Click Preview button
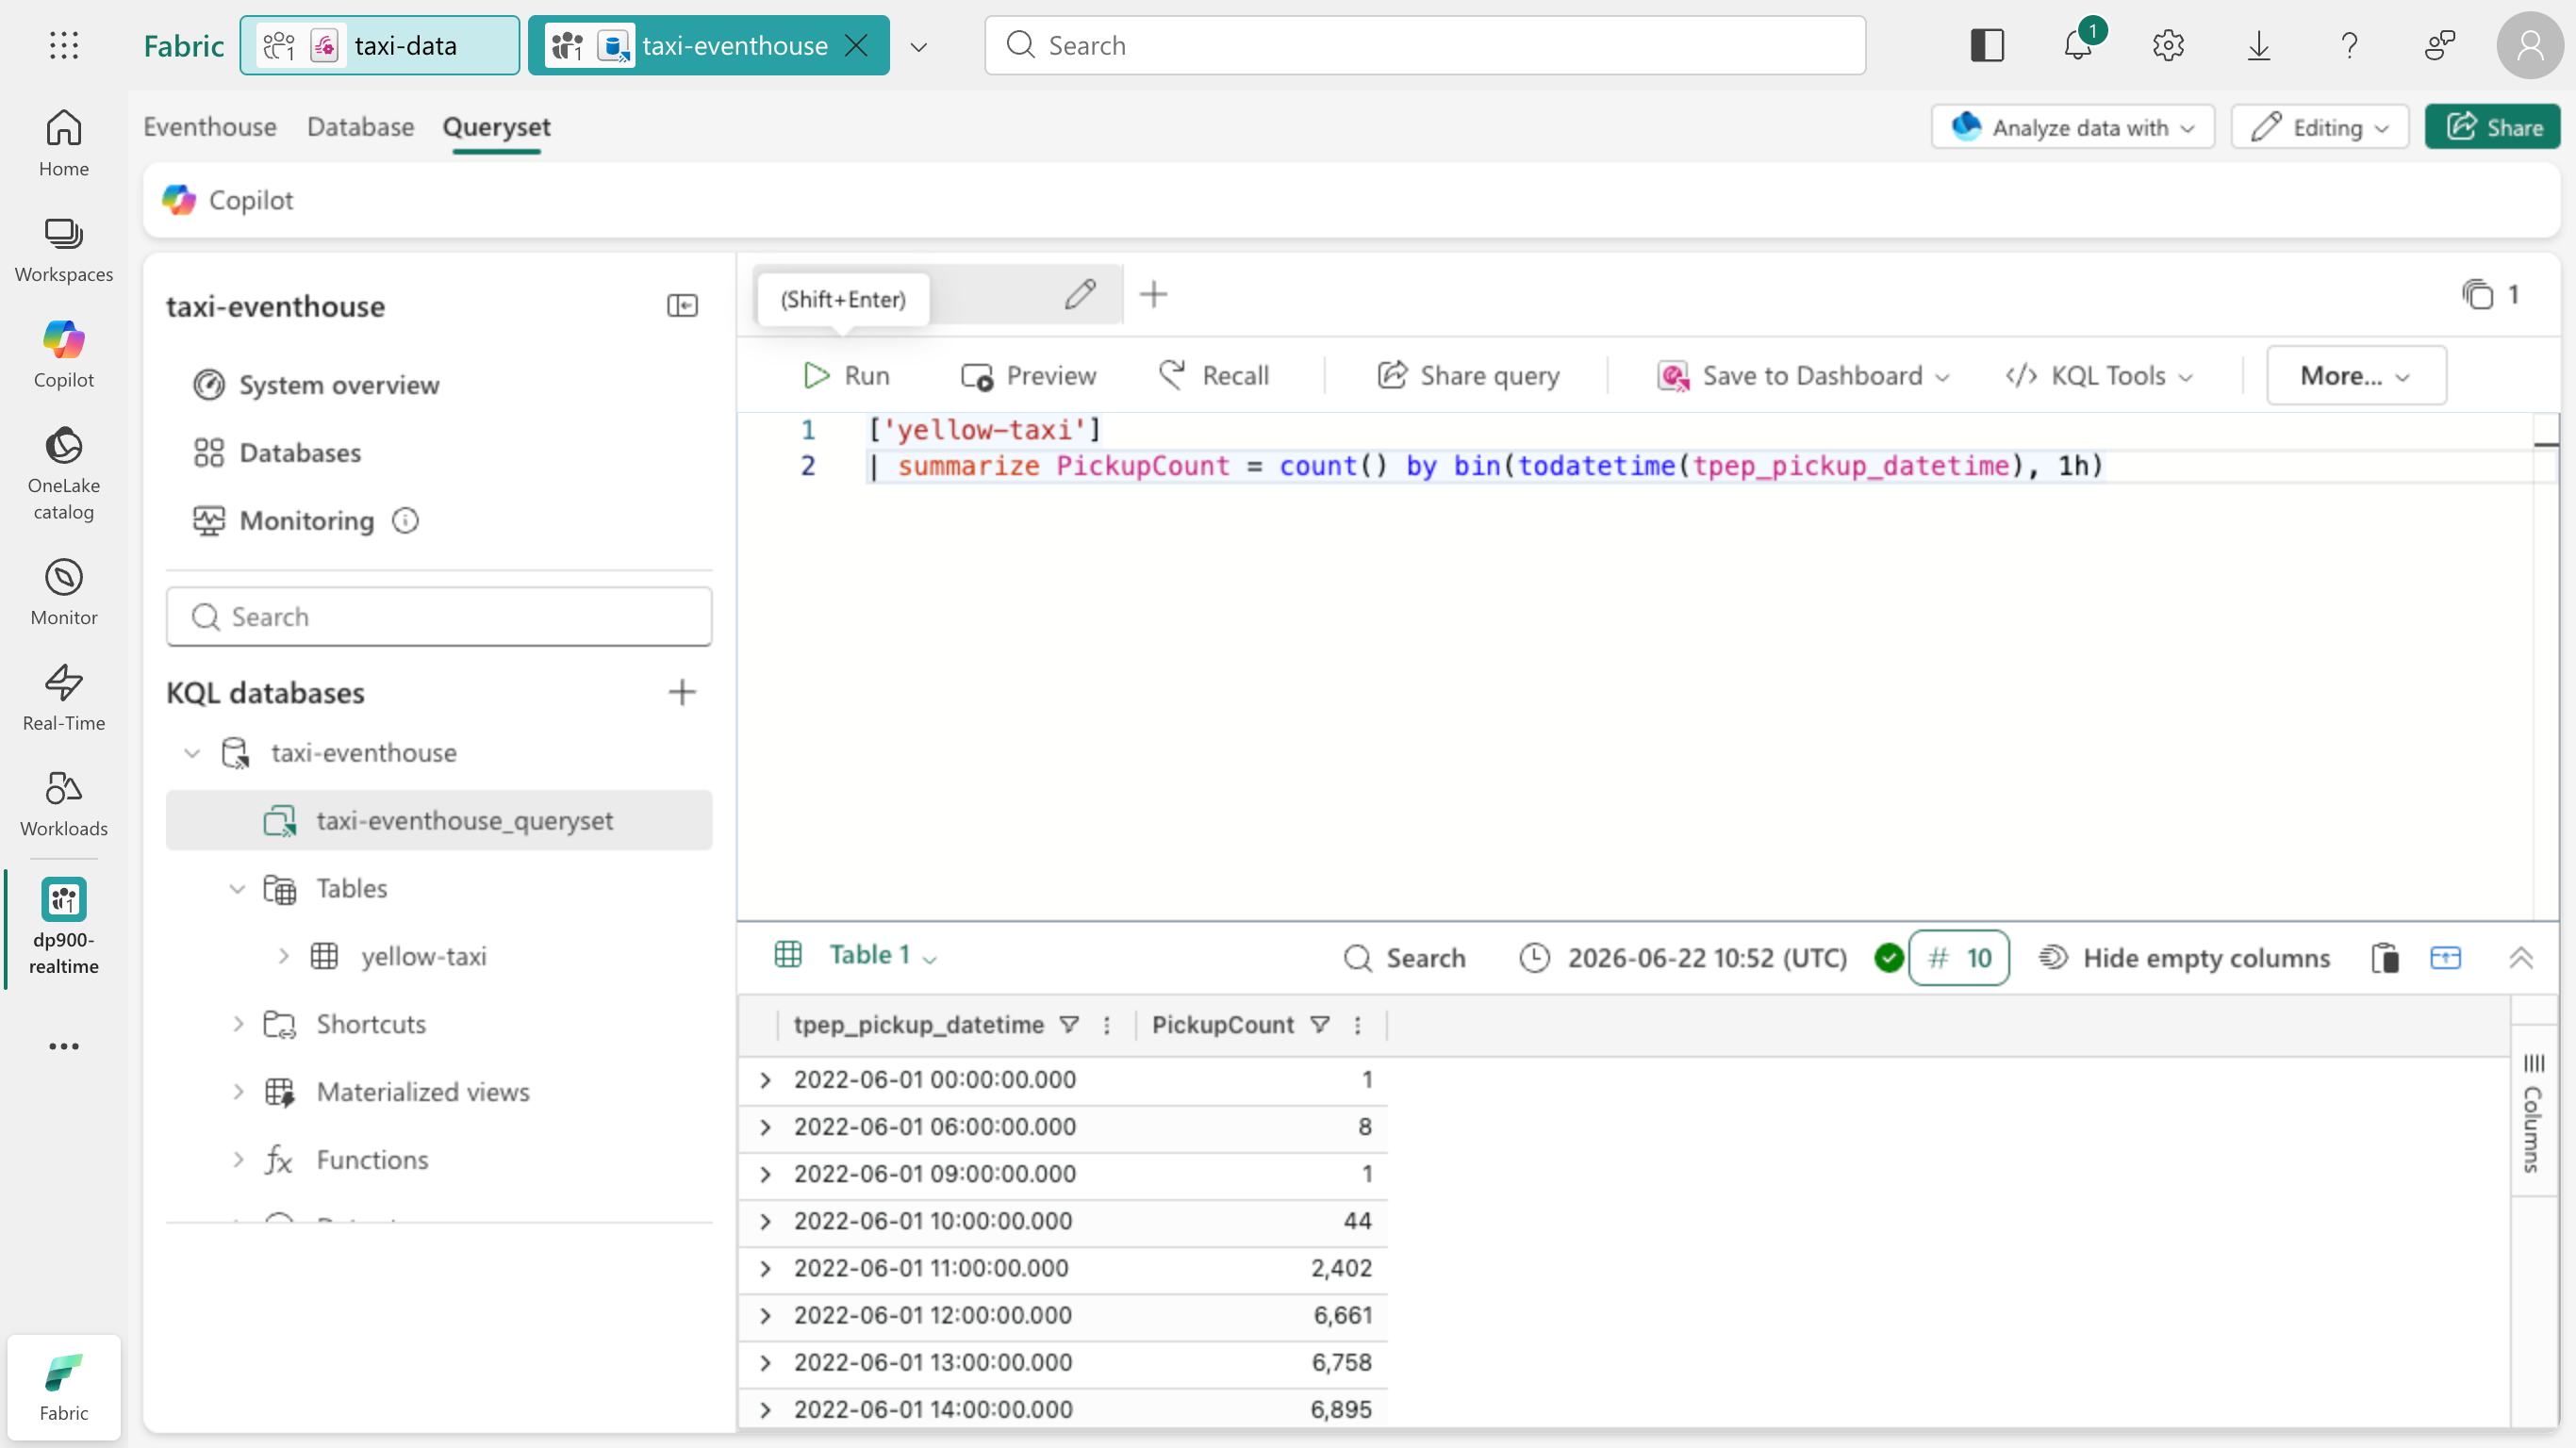 tap(1028, 376)
